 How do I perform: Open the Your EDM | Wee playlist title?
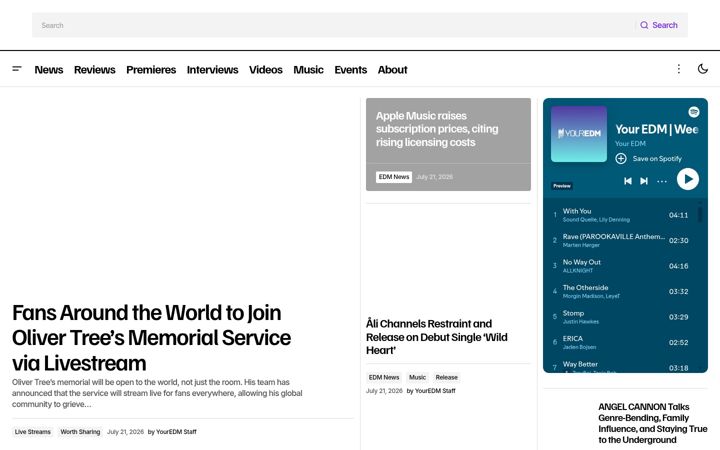click(657, 129)
